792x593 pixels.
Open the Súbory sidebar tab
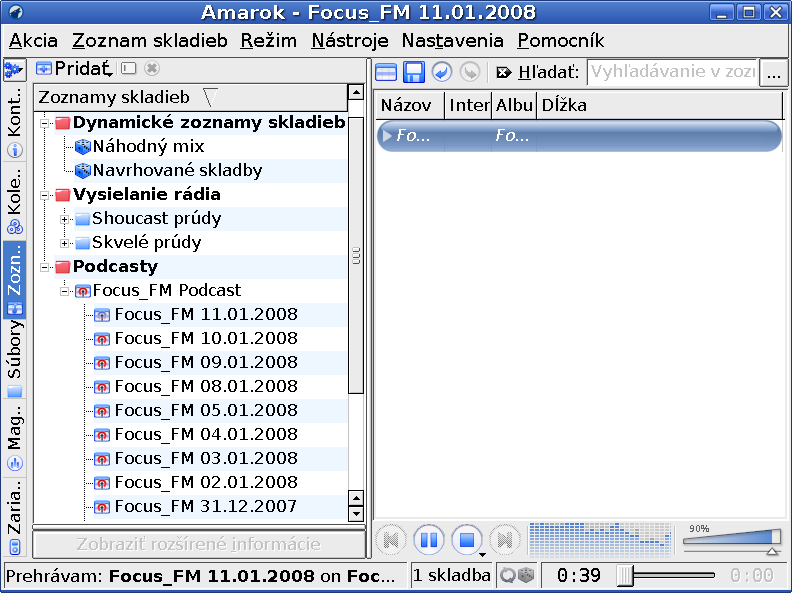pyautogui.click(x=15, y=359)
